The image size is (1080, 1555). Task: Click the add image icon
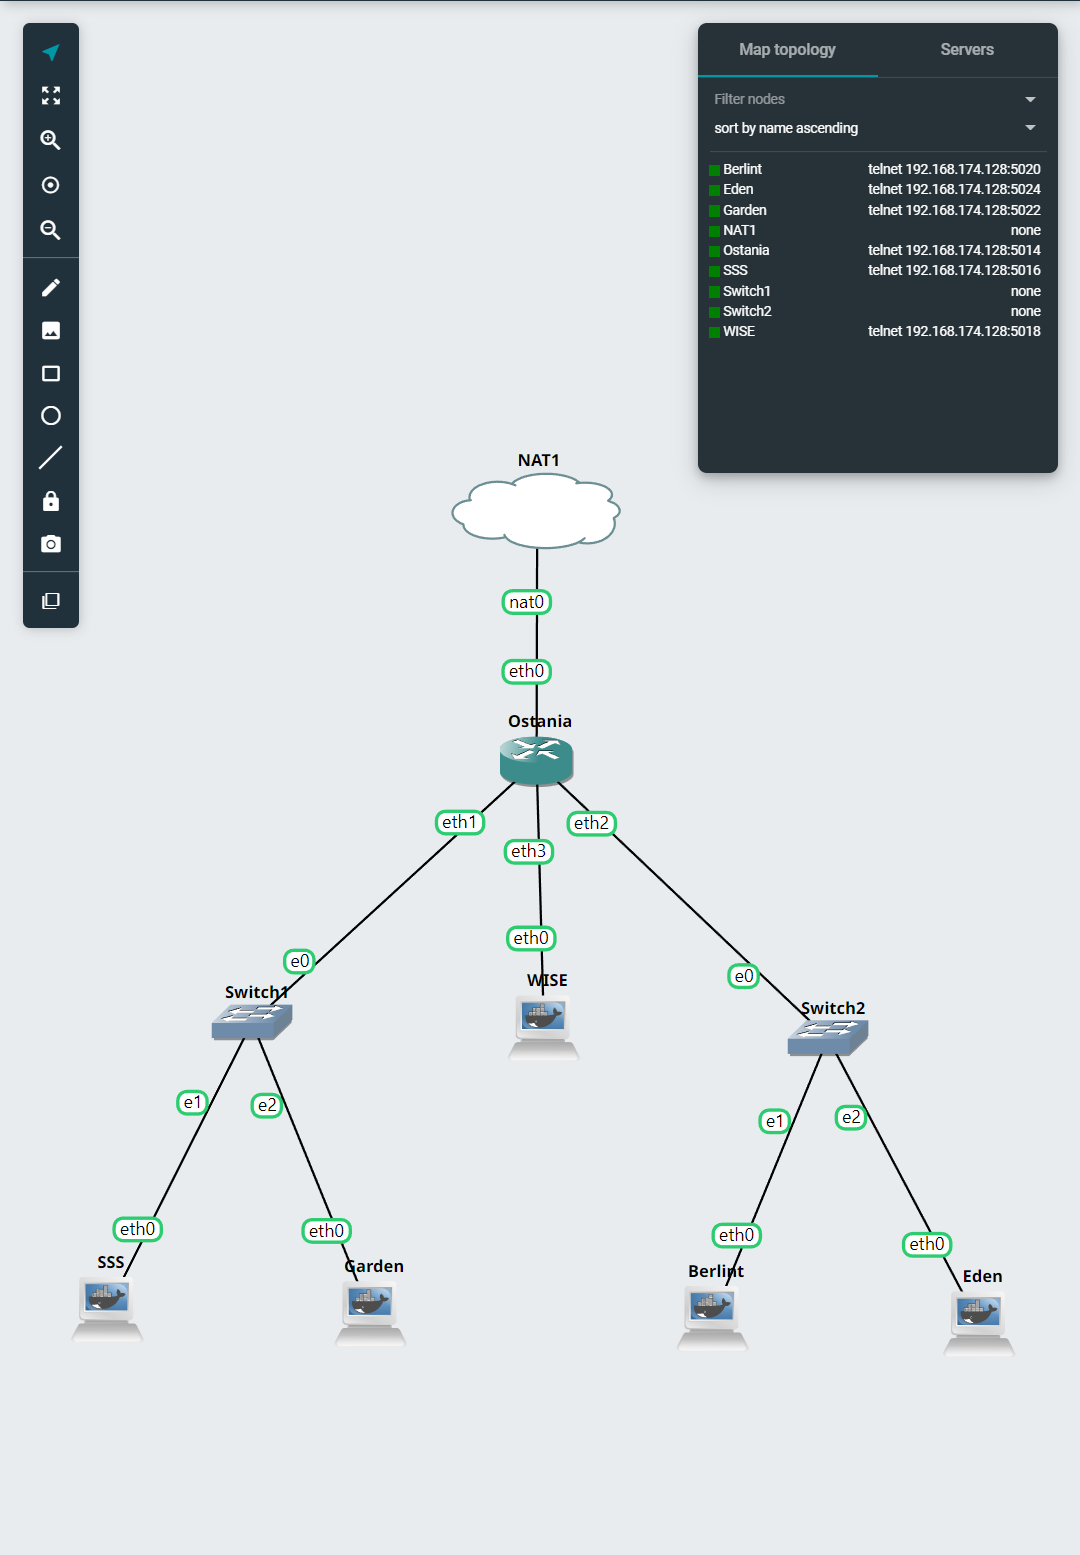pyautogui.click(x=51, y=329)
